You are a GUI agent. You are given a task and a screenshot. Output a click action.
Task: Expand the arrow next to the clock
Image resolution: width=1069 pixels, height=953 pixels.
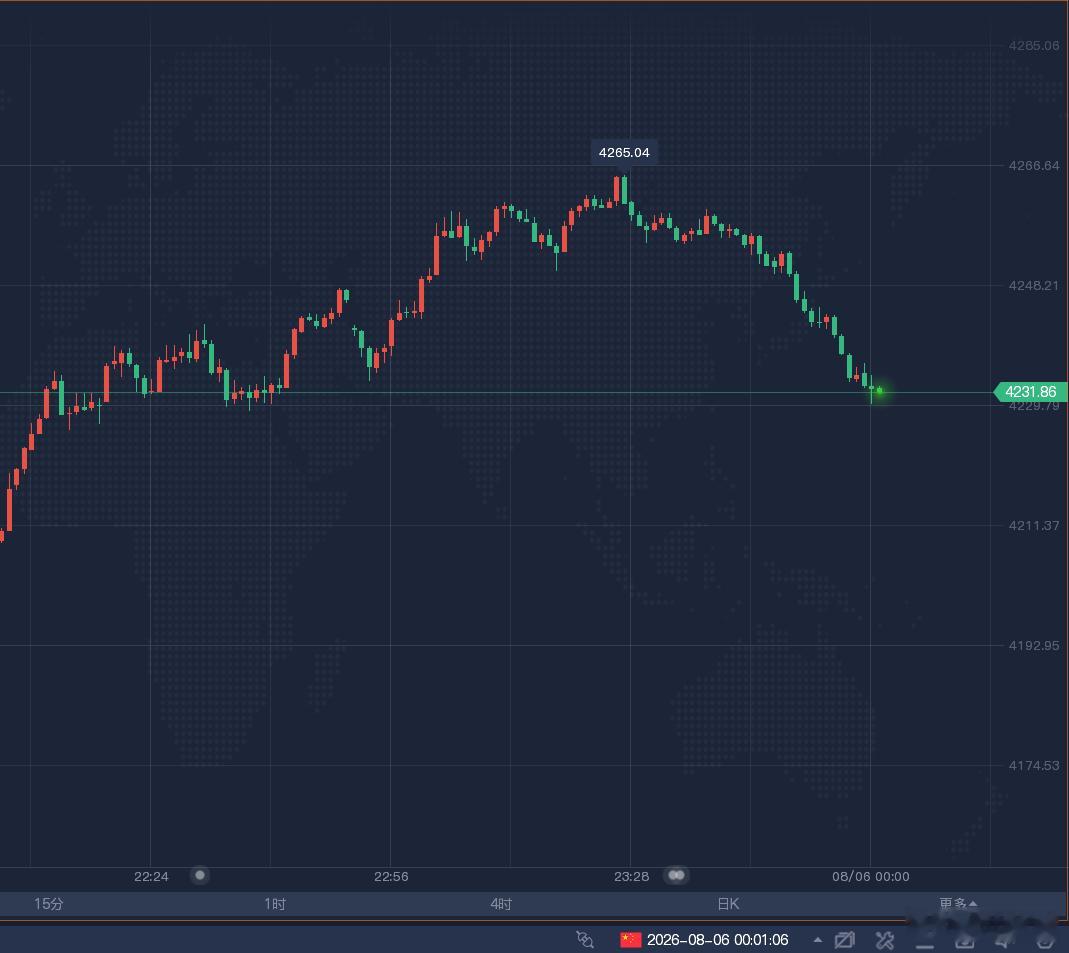click(817, 940)
